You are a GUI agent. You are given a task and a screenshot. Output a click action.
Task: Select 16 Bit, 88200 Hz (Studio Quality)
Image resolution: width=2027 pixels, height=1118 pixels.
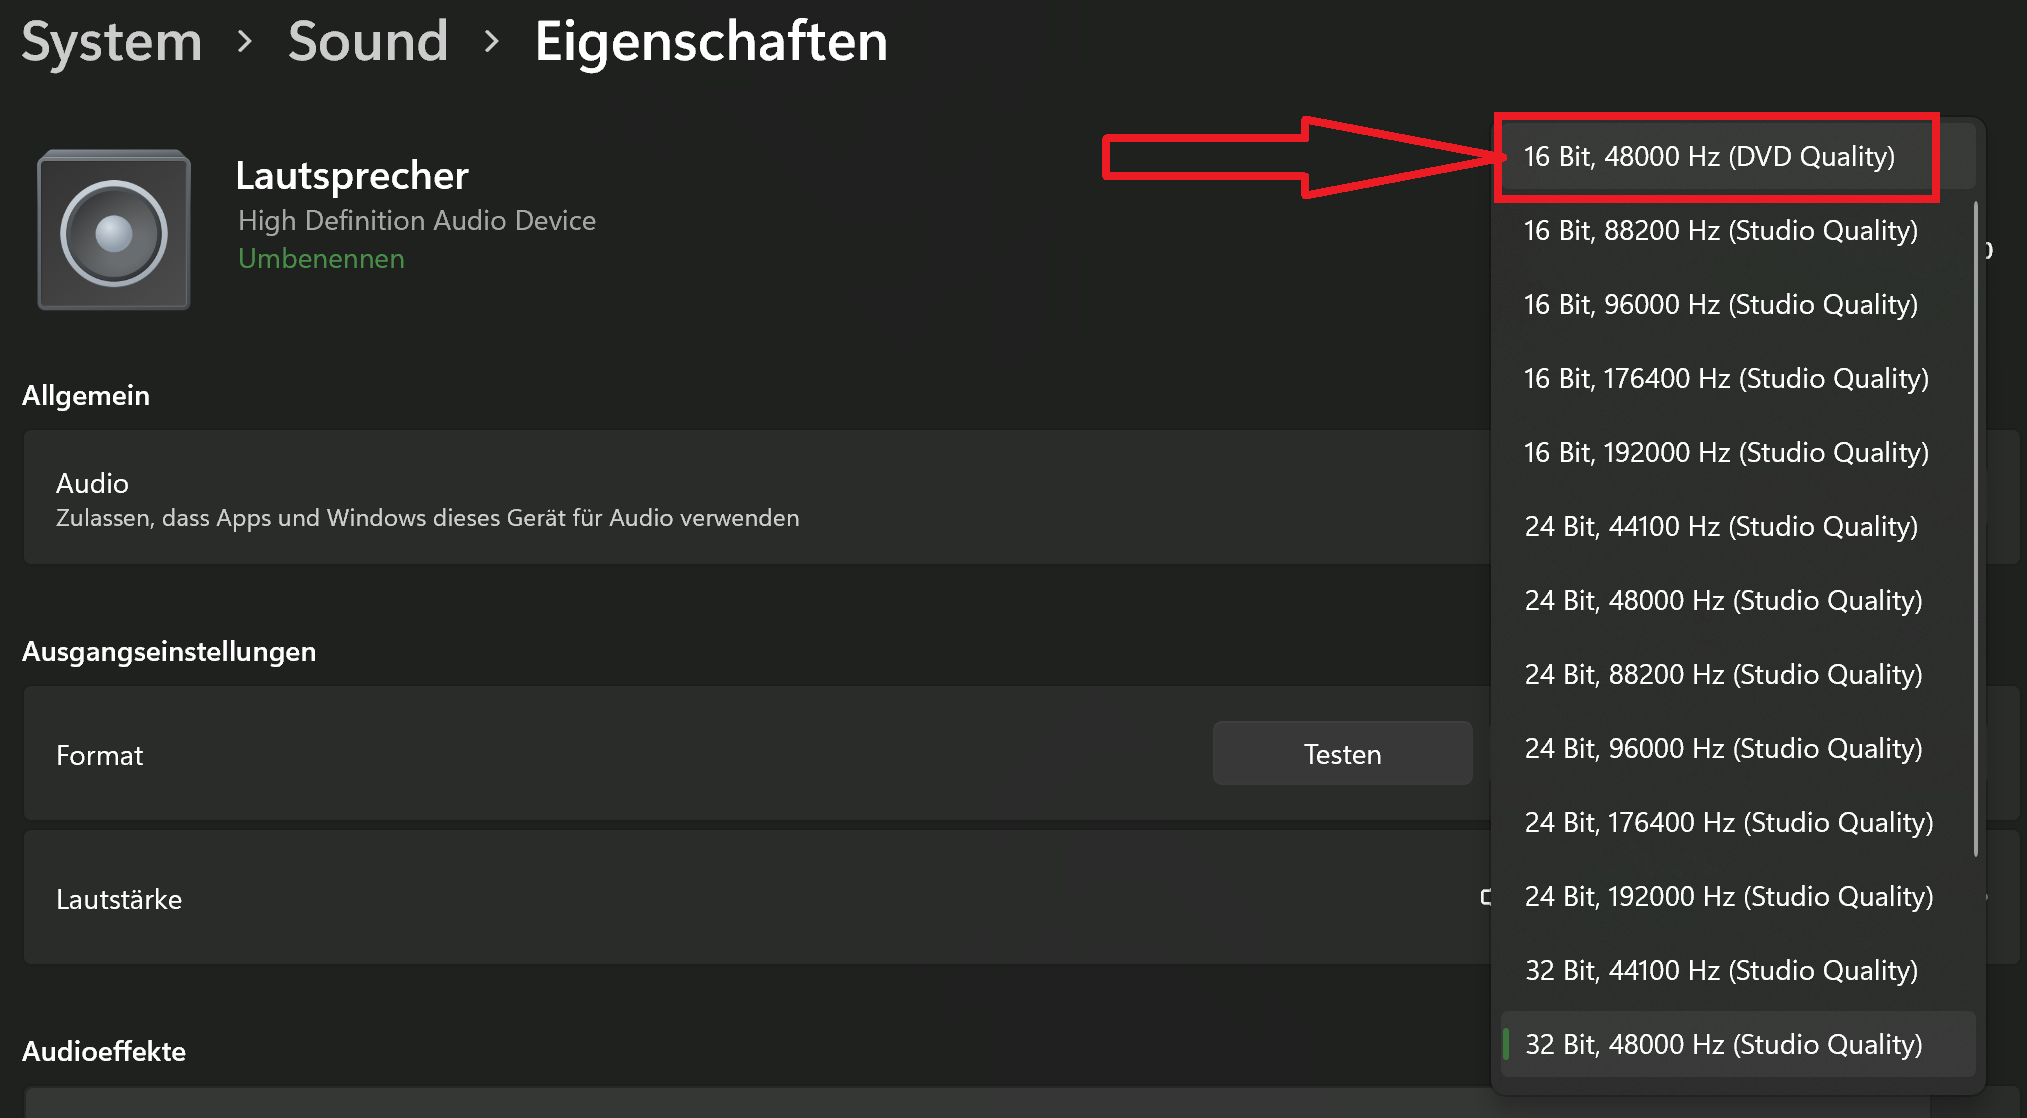pyautogui.click(x=1720, y=231)
